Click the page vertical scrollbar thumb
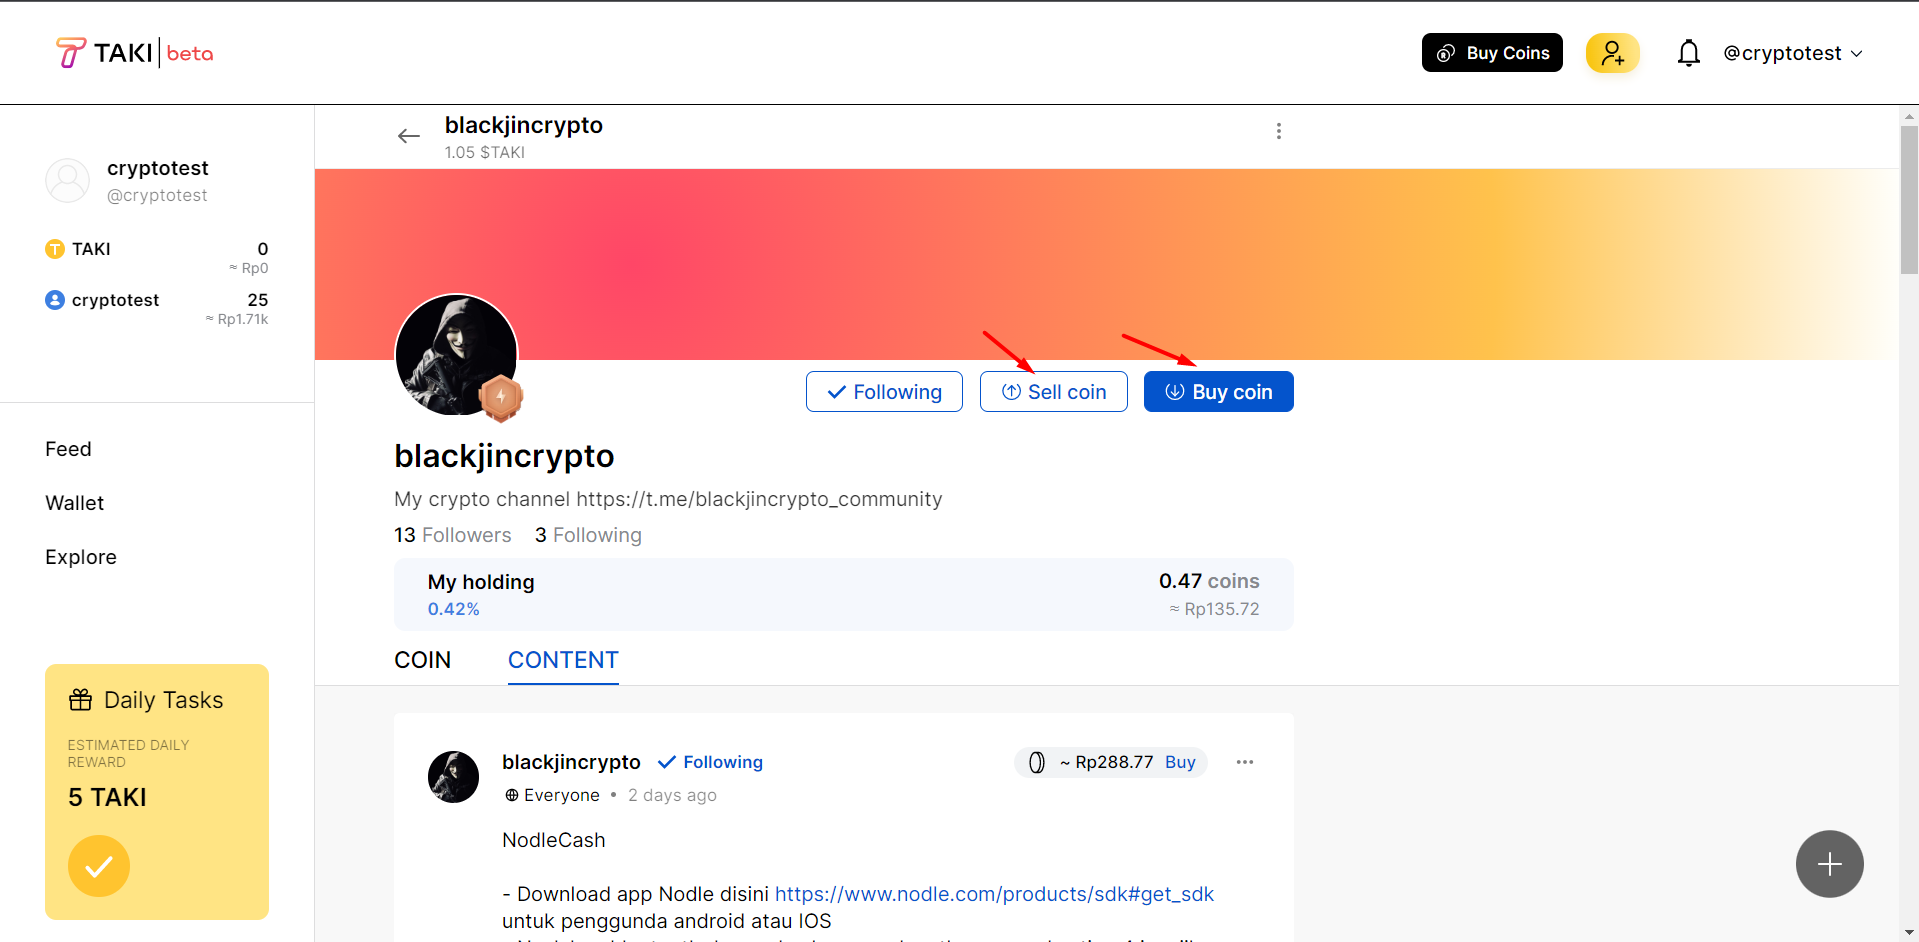Image resolution: width=1919 pixels, height=942 pixels. point(1909,200)
